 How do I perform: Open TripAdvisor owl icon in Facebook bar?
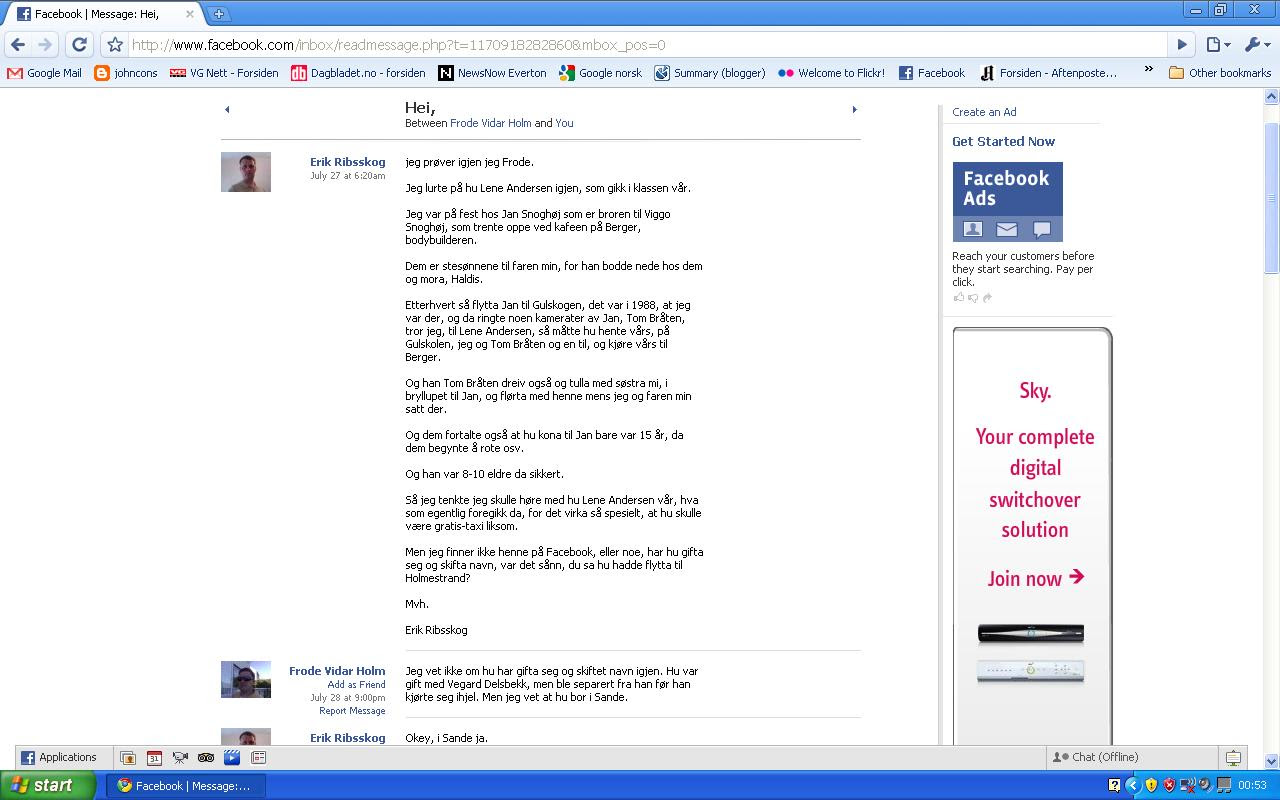[206, 758]
